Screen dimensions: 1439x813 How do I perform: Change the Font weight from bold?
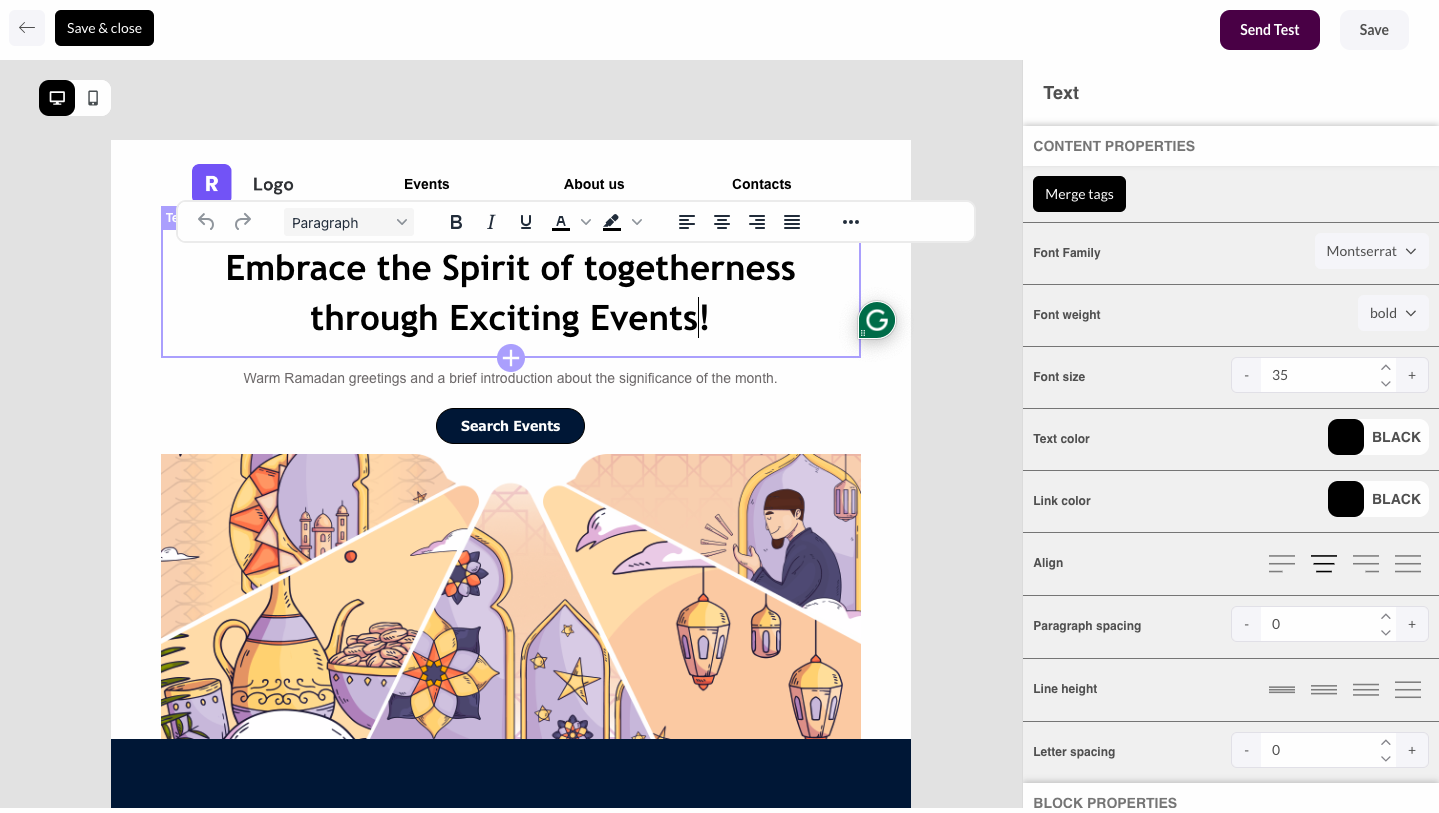1392,312
